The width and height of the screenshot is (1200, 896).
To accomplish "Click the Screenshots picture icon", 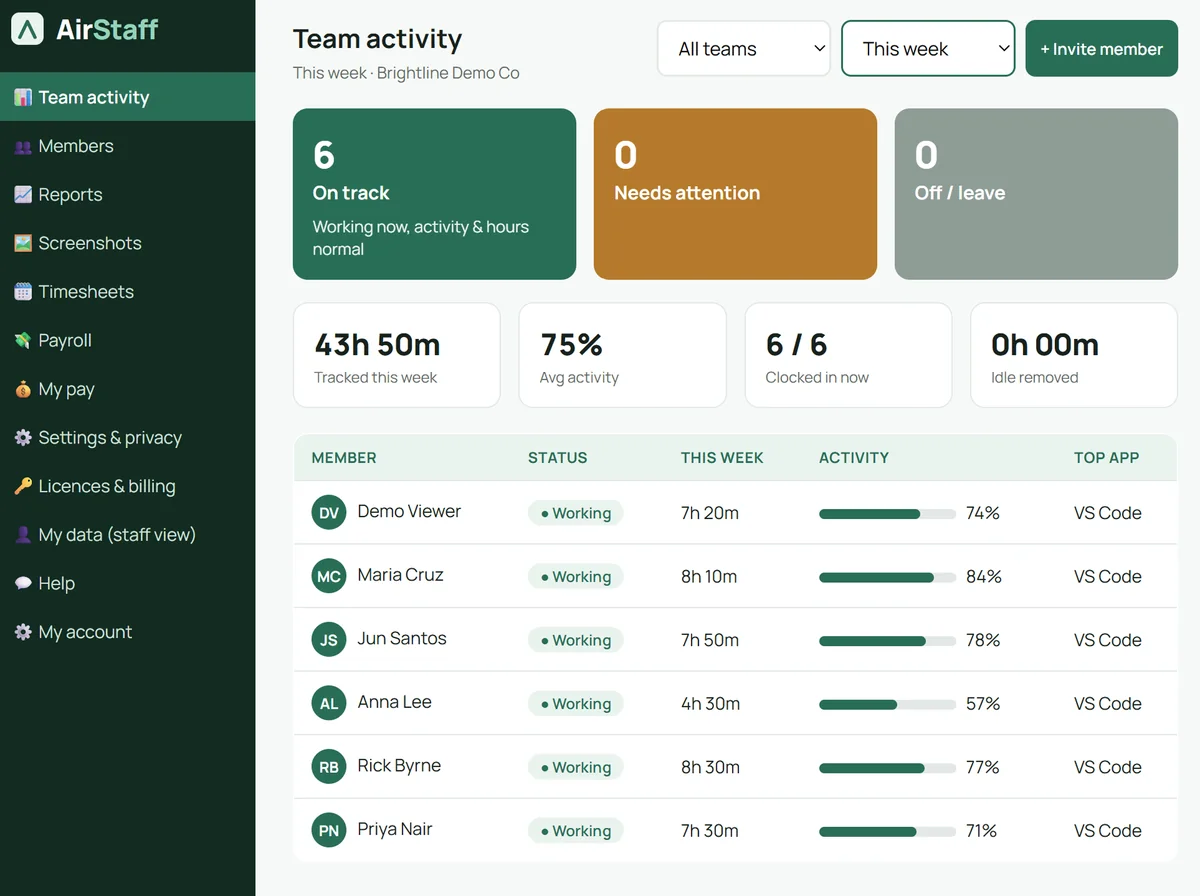I will click(x=23, y=243).
